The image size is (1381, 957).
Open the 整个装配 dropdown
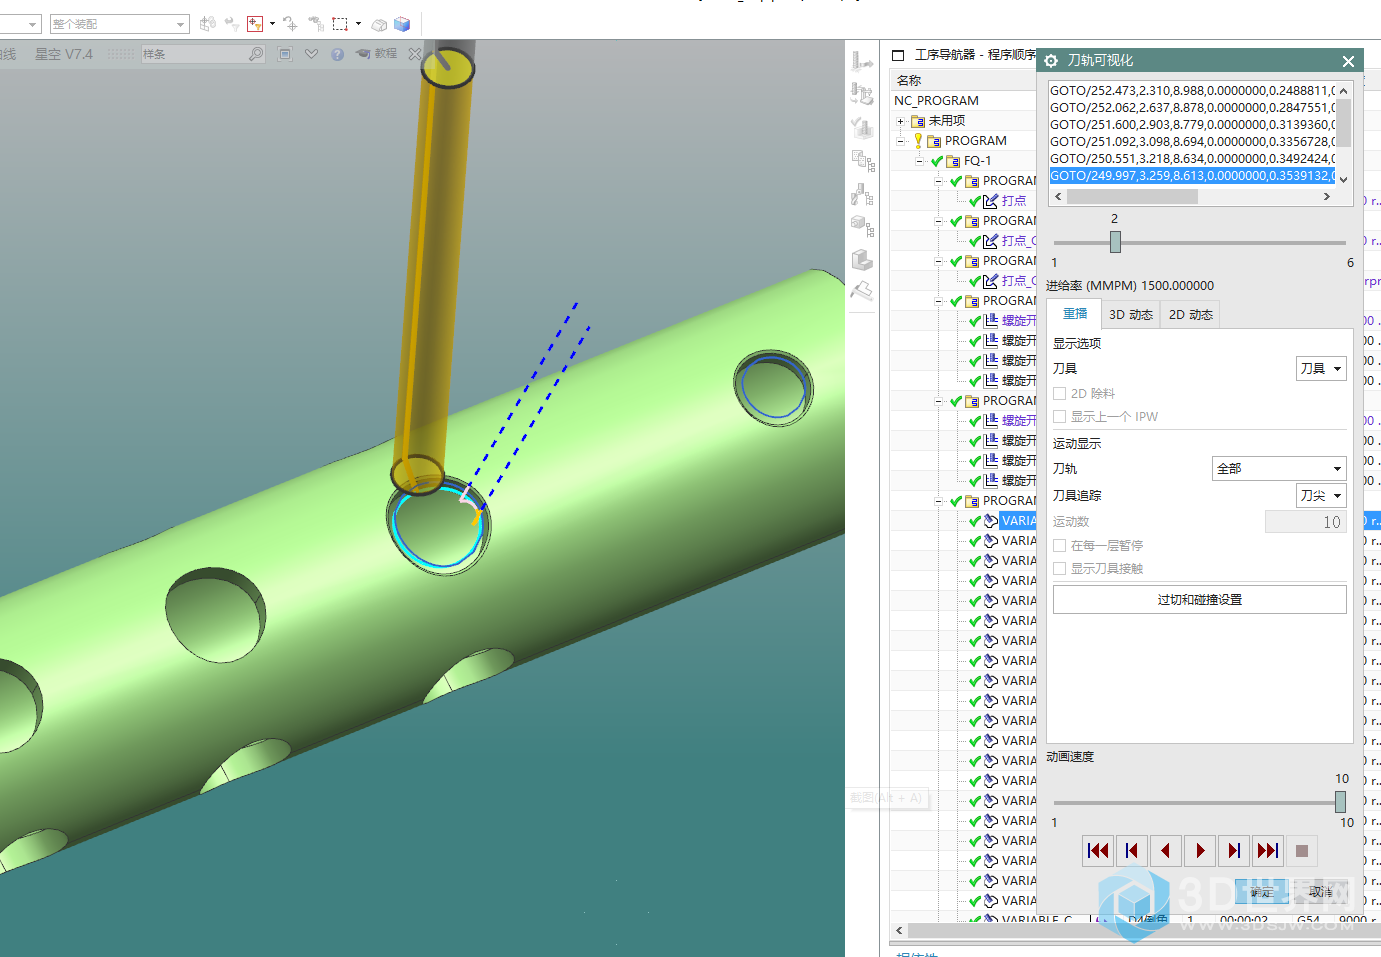tap(119, 24)
